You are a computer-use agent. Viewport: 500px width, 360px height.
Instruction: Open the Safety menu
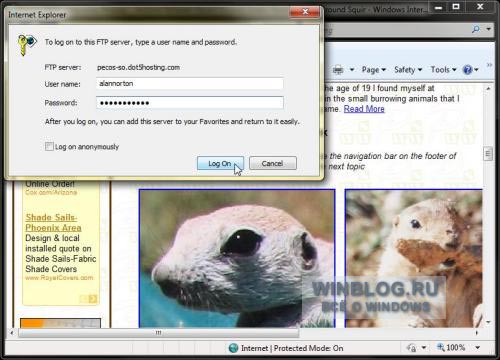pos(408,70)
